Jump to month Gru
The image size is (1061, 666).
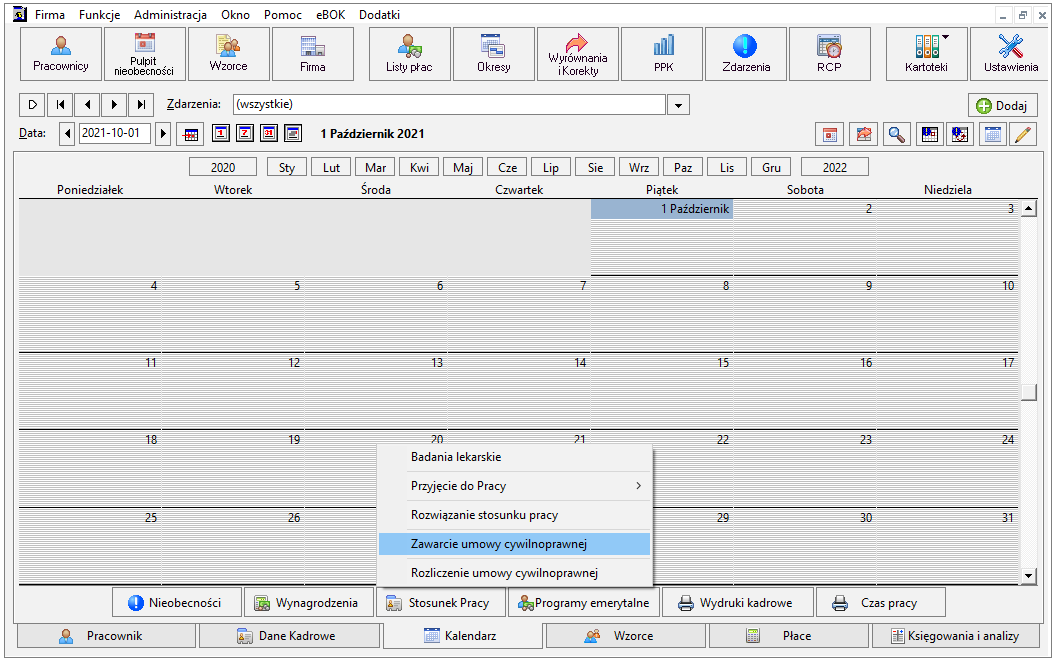tap(771, 167)
